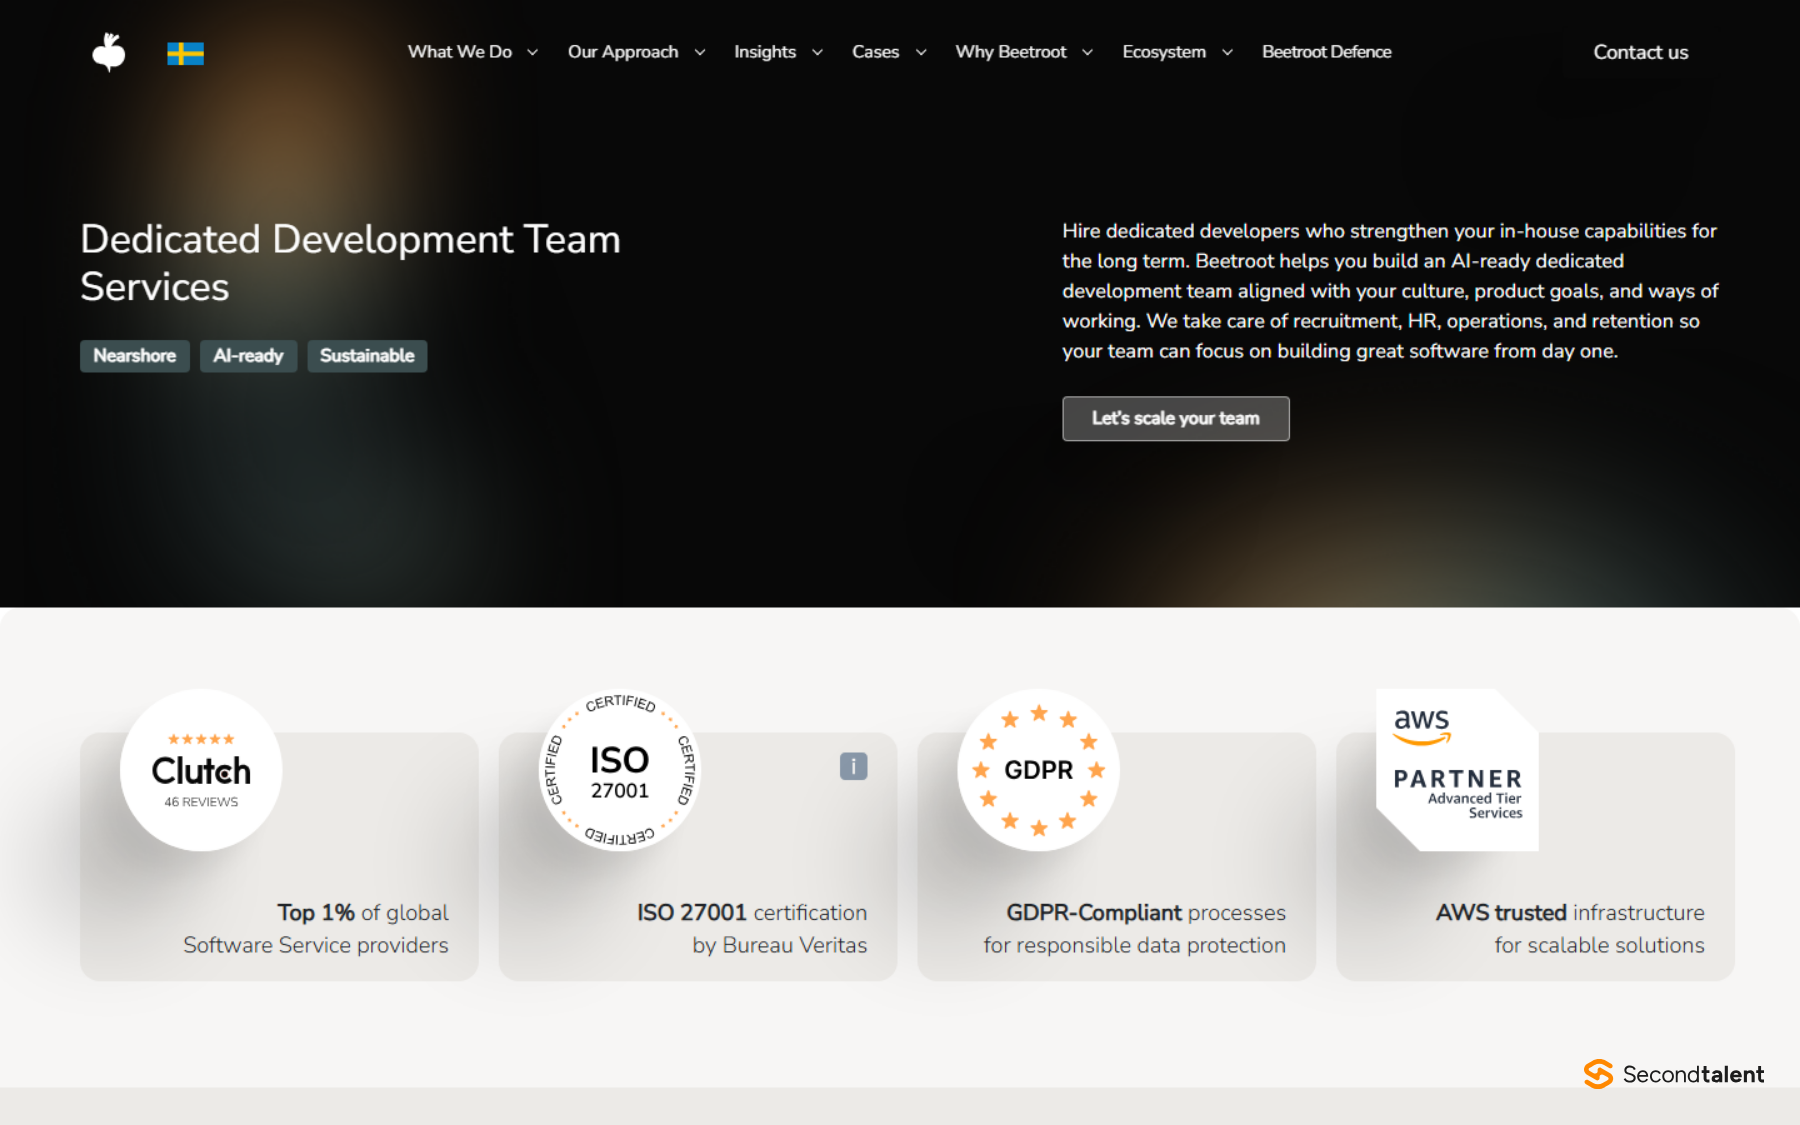The width and height of the screenshot is (1800, 1125).
Task: Switch language with the Swedish flag icon
Action: pyautogui.click(x=185, y=53)
